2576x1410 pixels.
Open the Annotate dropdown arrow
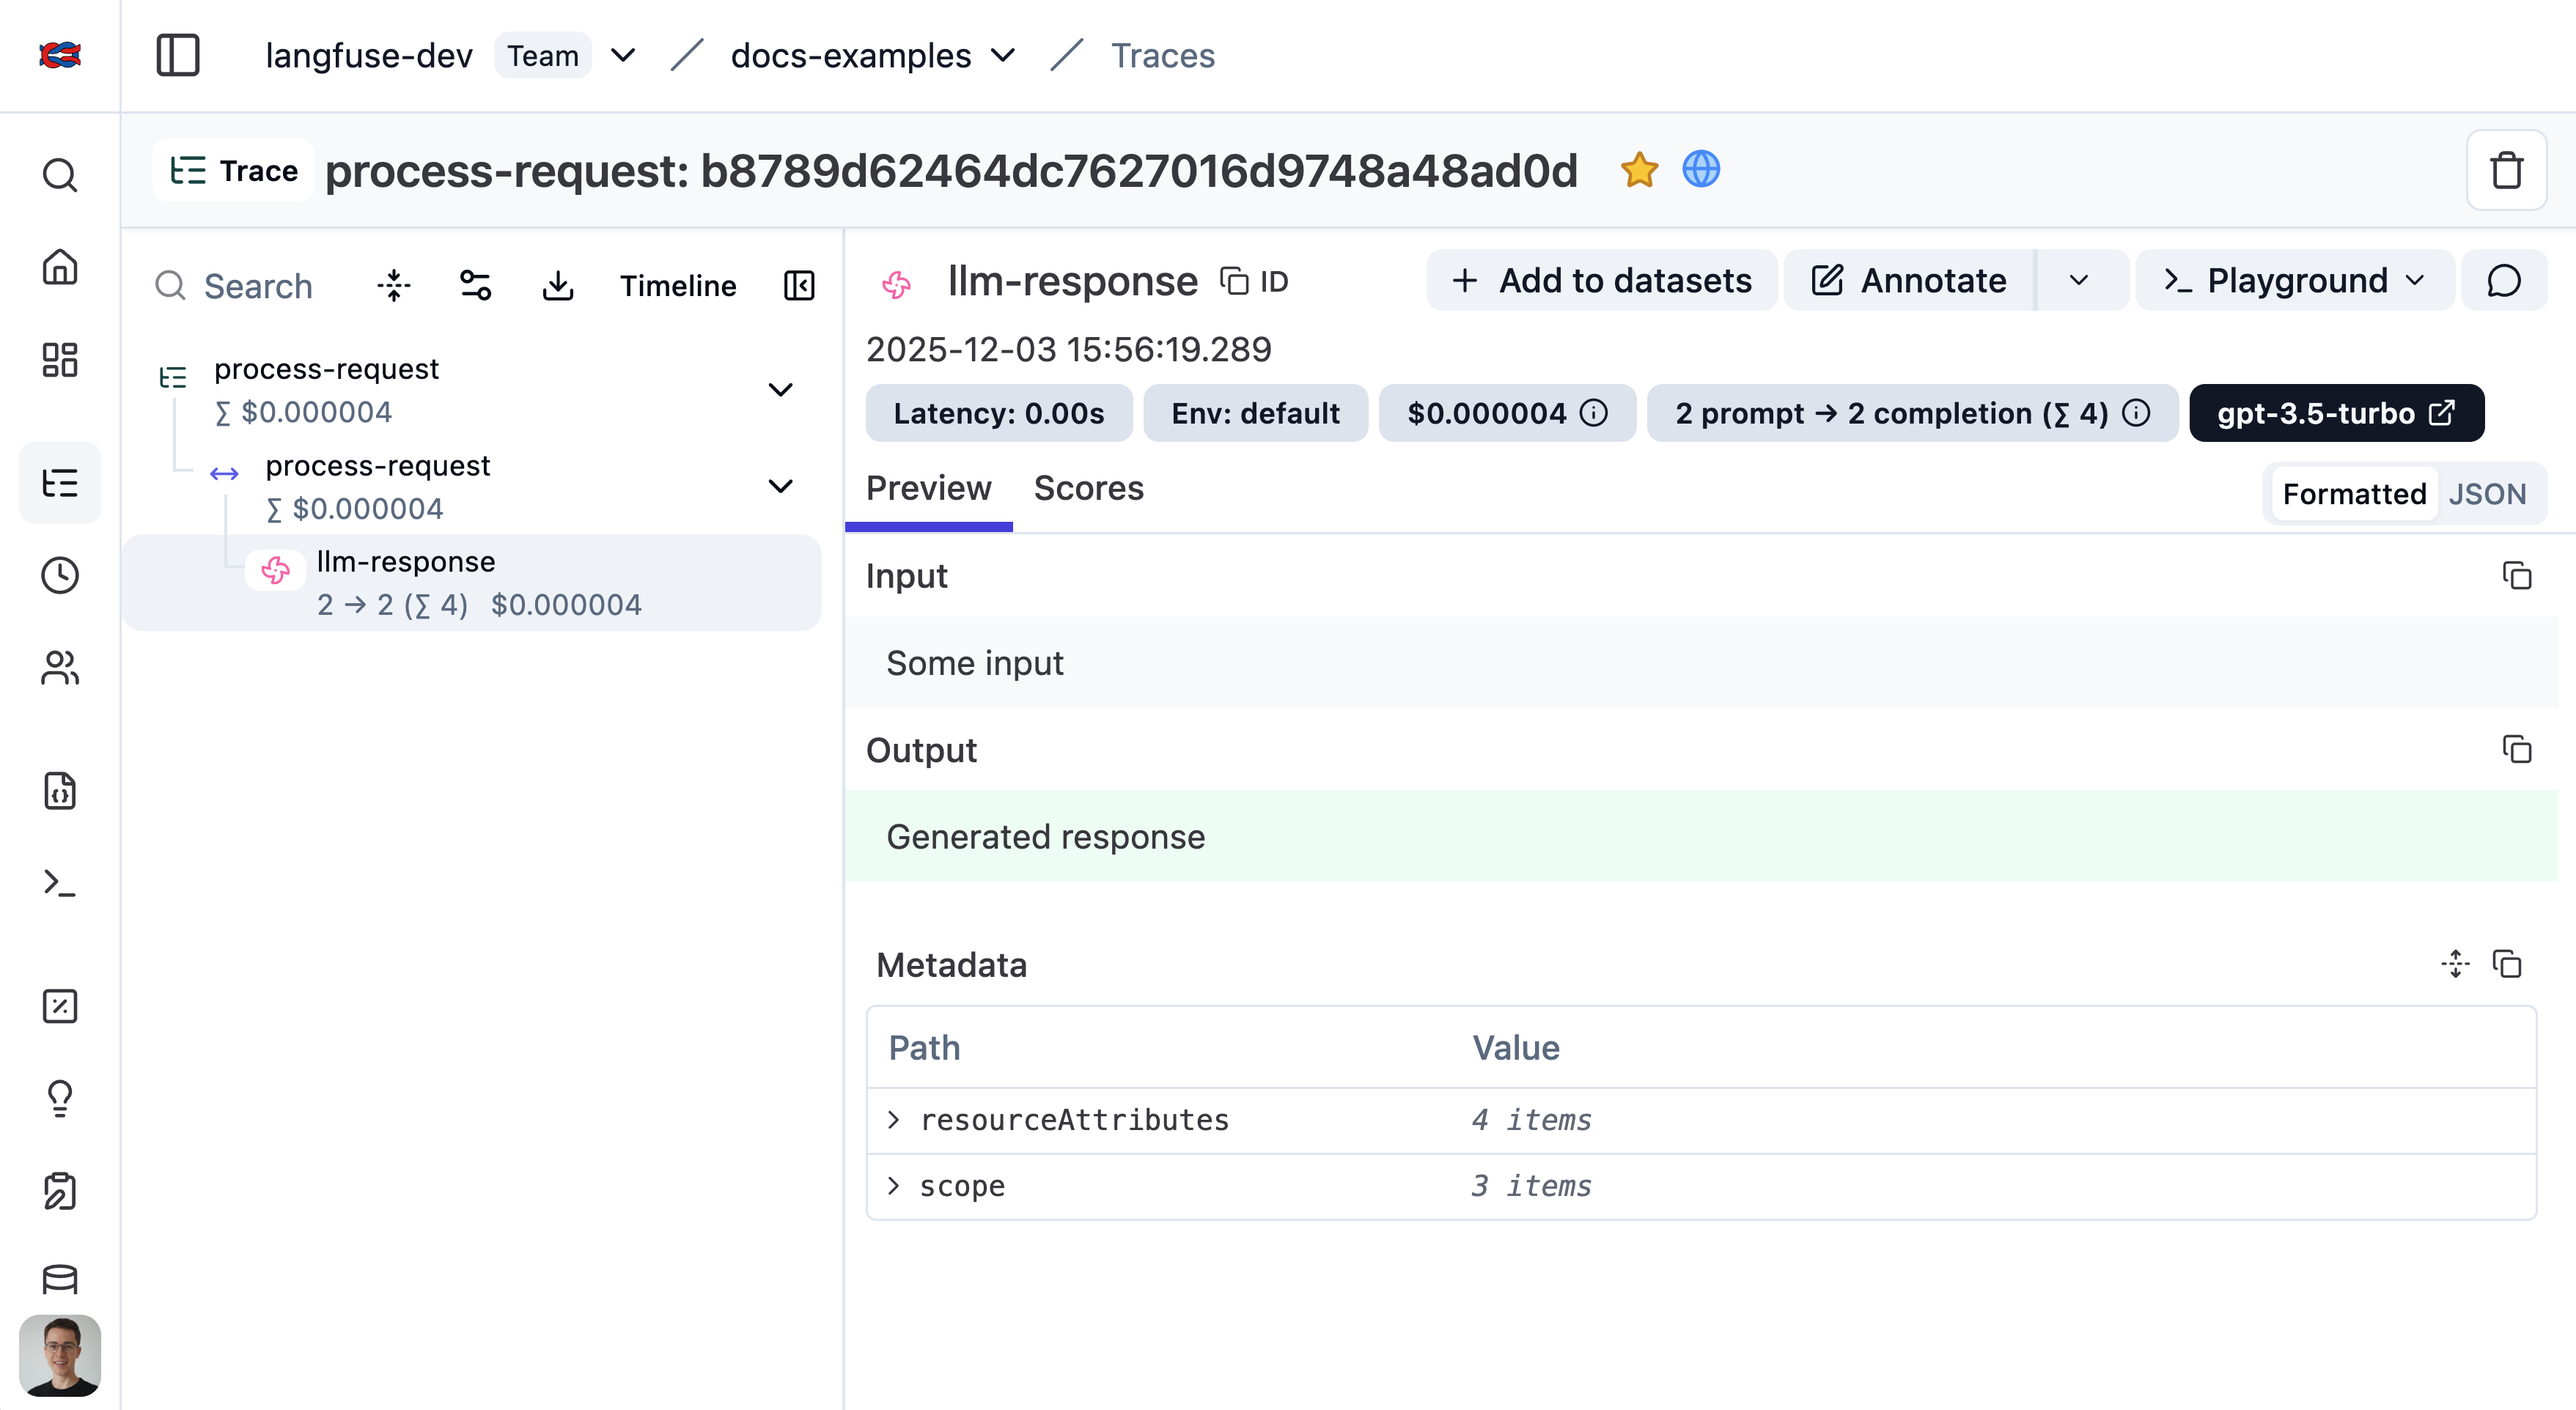(x=2080, y=281)
